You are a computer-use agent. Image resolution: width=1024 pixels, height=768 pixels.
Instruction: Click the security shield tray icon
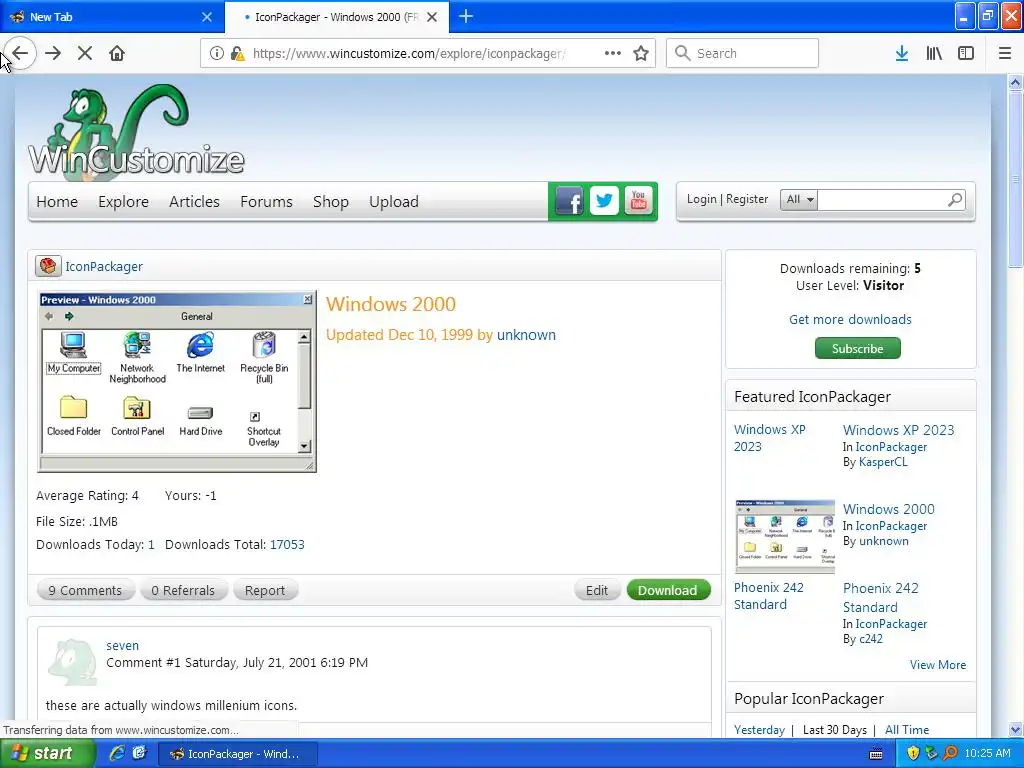pyautogui.click(x=913, y=754)
